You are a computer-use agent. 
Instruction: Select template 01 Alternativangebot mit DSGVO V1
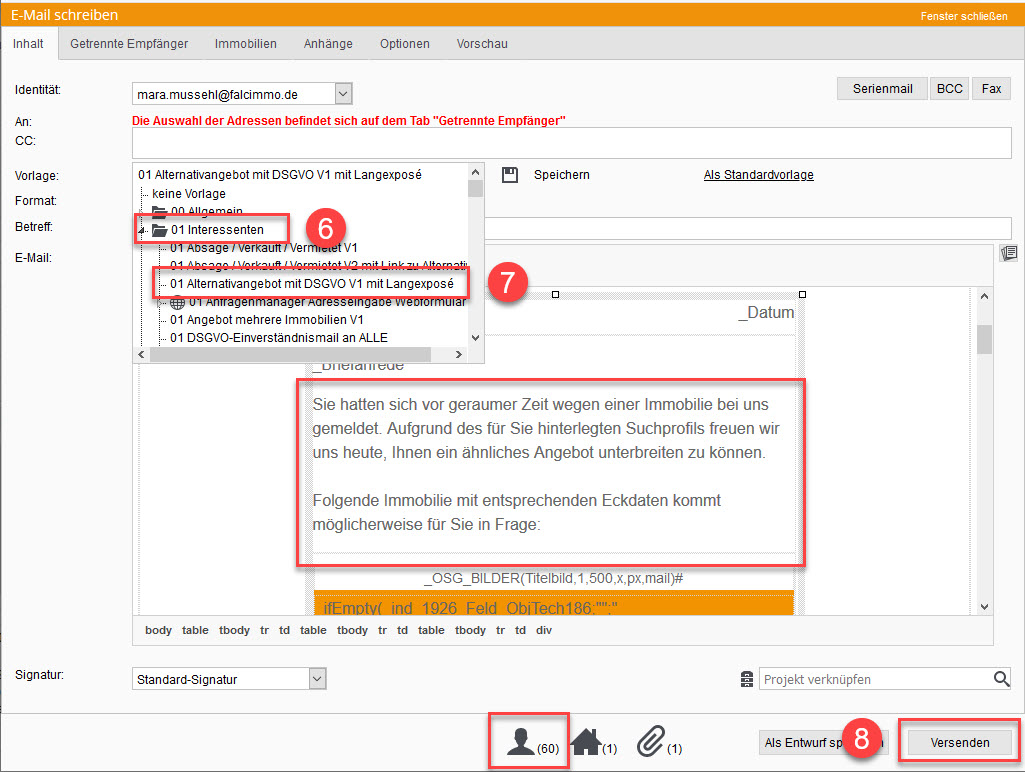(311, 284)
